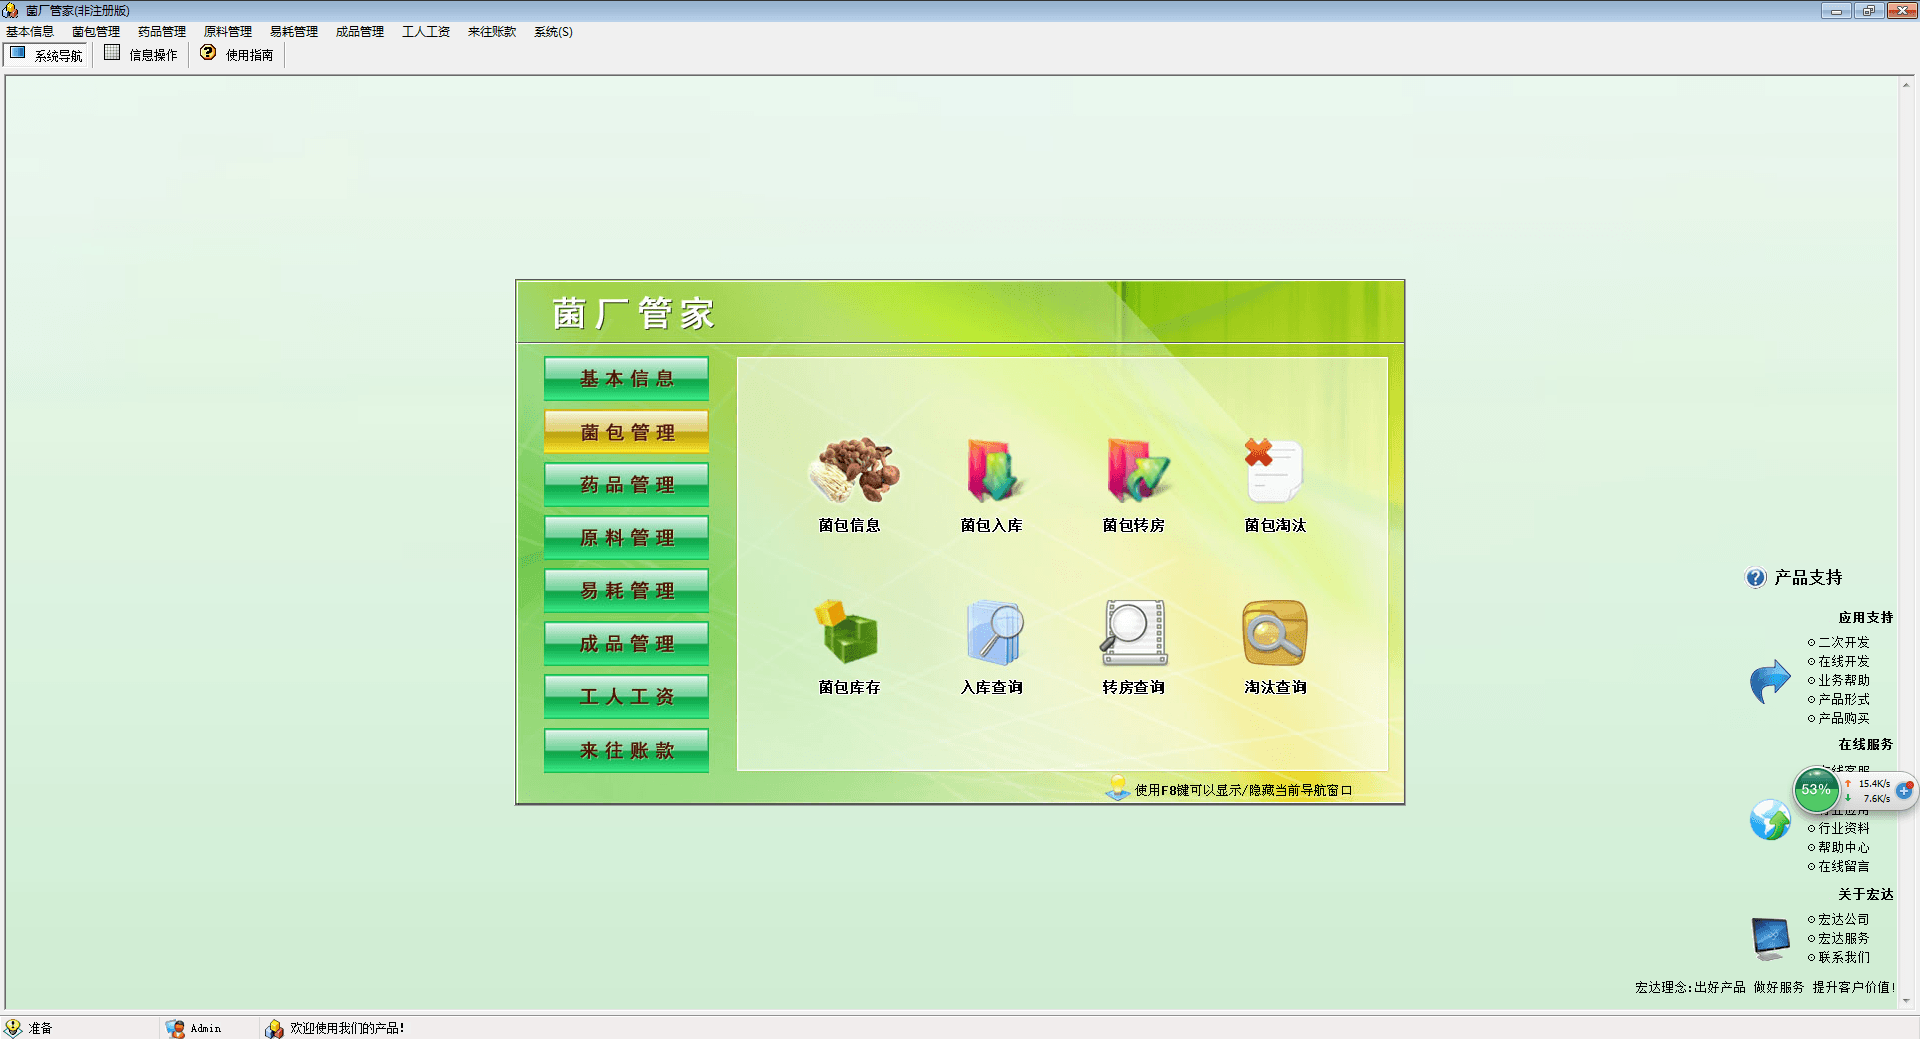Viewport: 1920px width, 1040px height.
Task: Click the 准备 status icon
Action: [13, 1028]
